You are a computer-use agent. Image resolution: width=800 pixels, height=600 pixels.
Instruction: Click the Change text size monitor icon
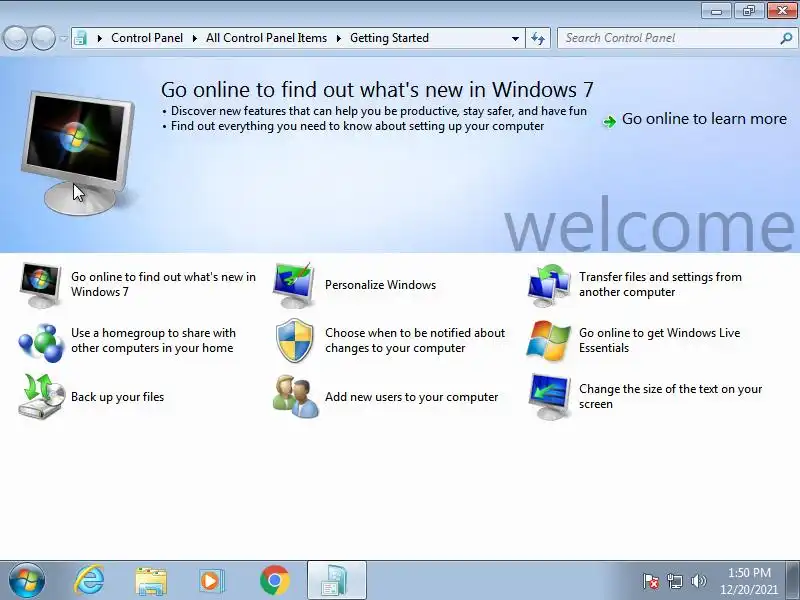pos(549,396)
